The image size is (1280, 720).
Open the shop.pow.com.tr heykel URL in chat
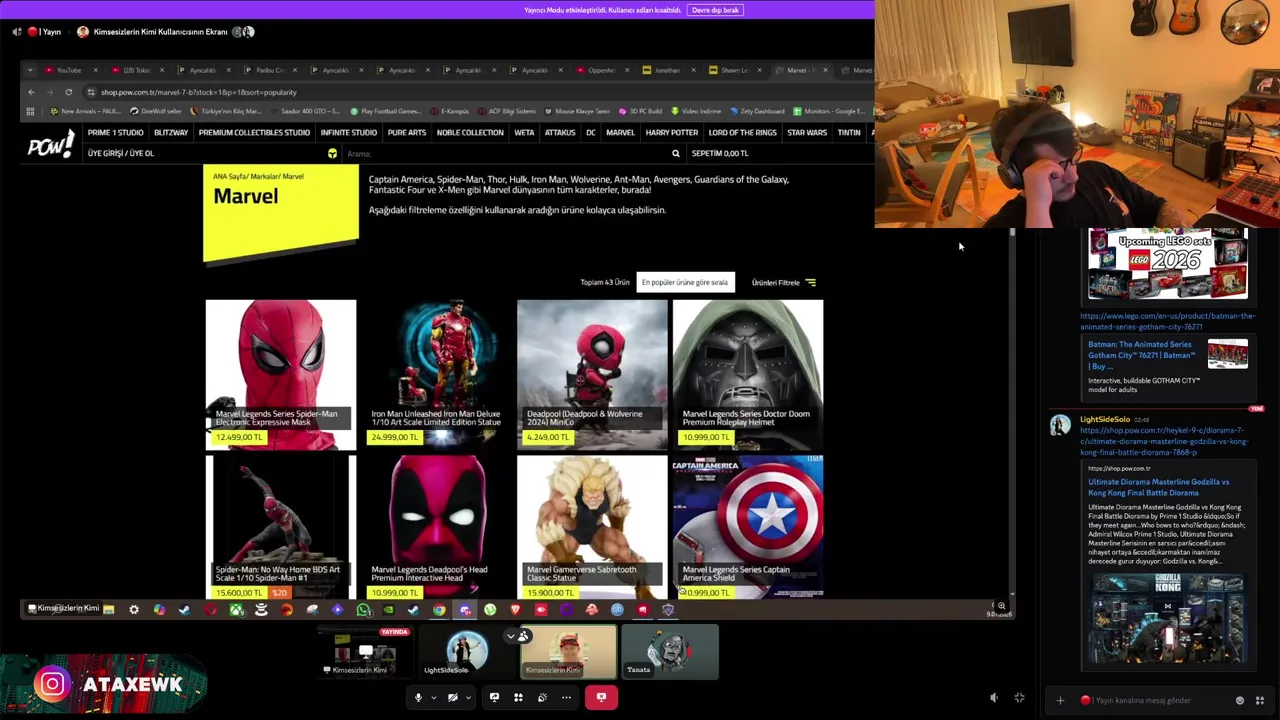pyautogui.click(x=1164, y=441)
